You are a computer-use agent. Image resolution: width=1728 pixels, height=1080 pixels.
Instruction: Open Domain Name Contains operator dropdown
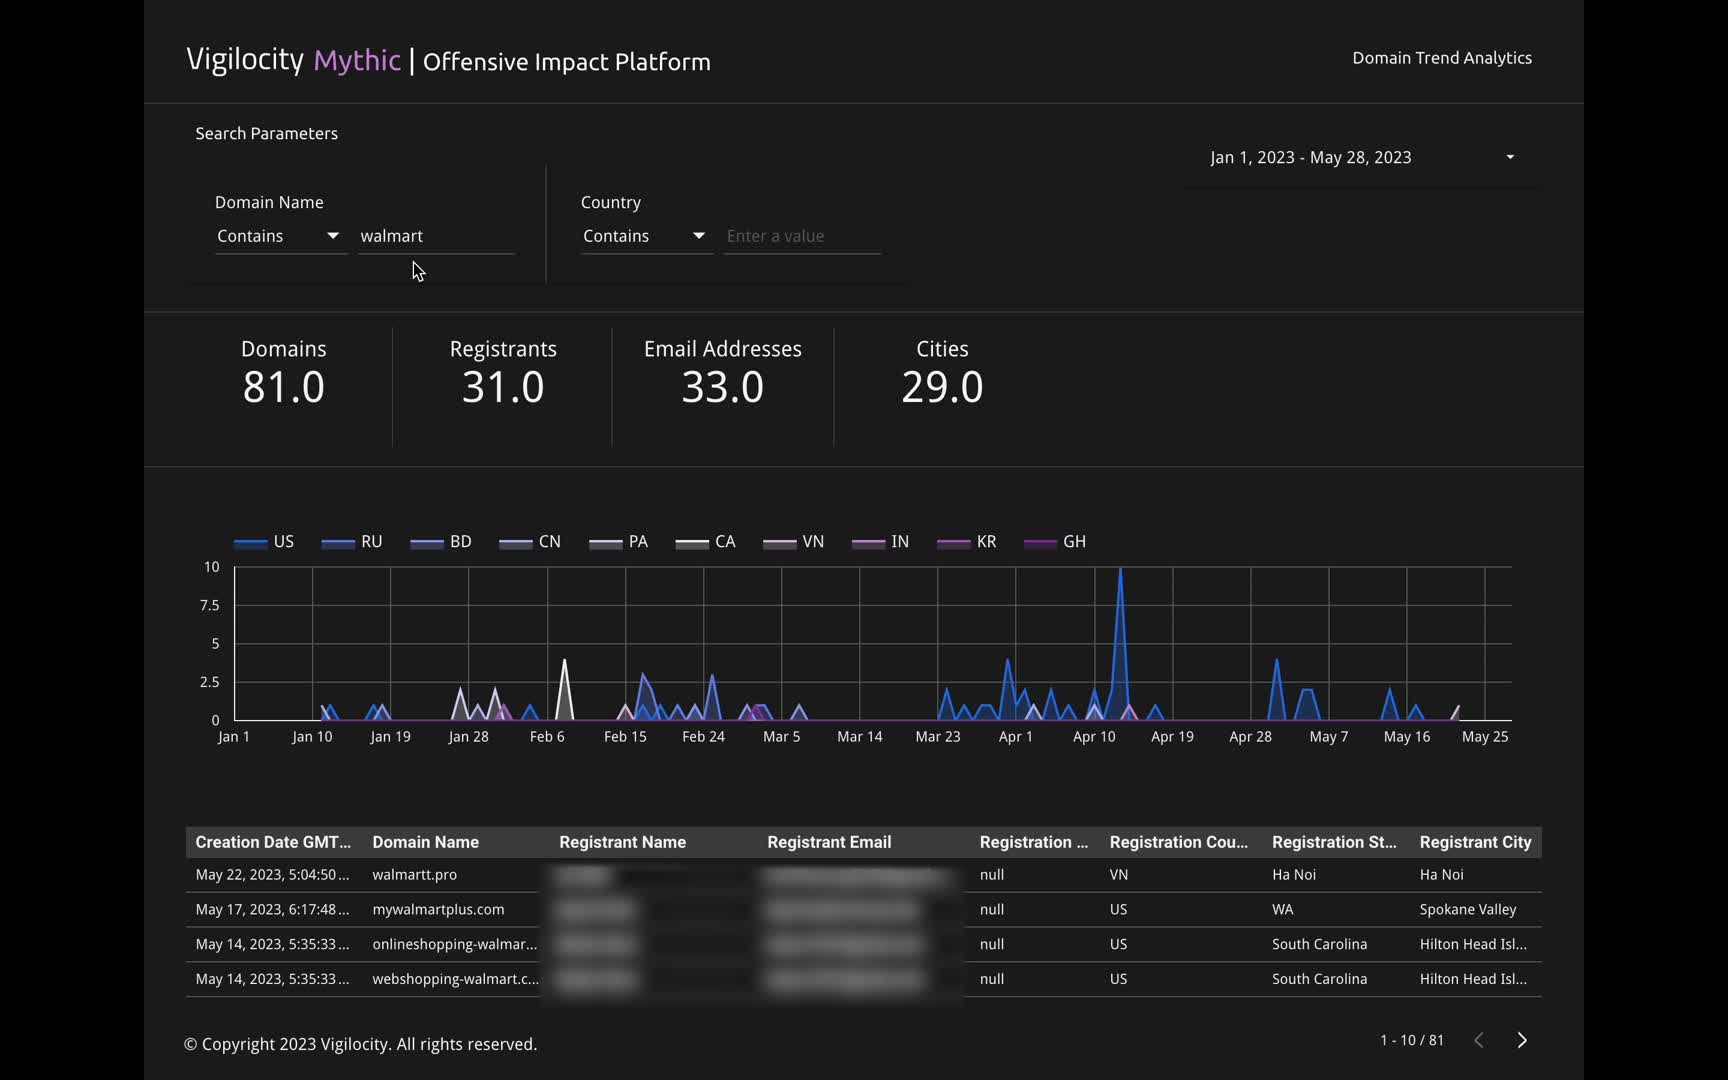(x=279, y=236)
